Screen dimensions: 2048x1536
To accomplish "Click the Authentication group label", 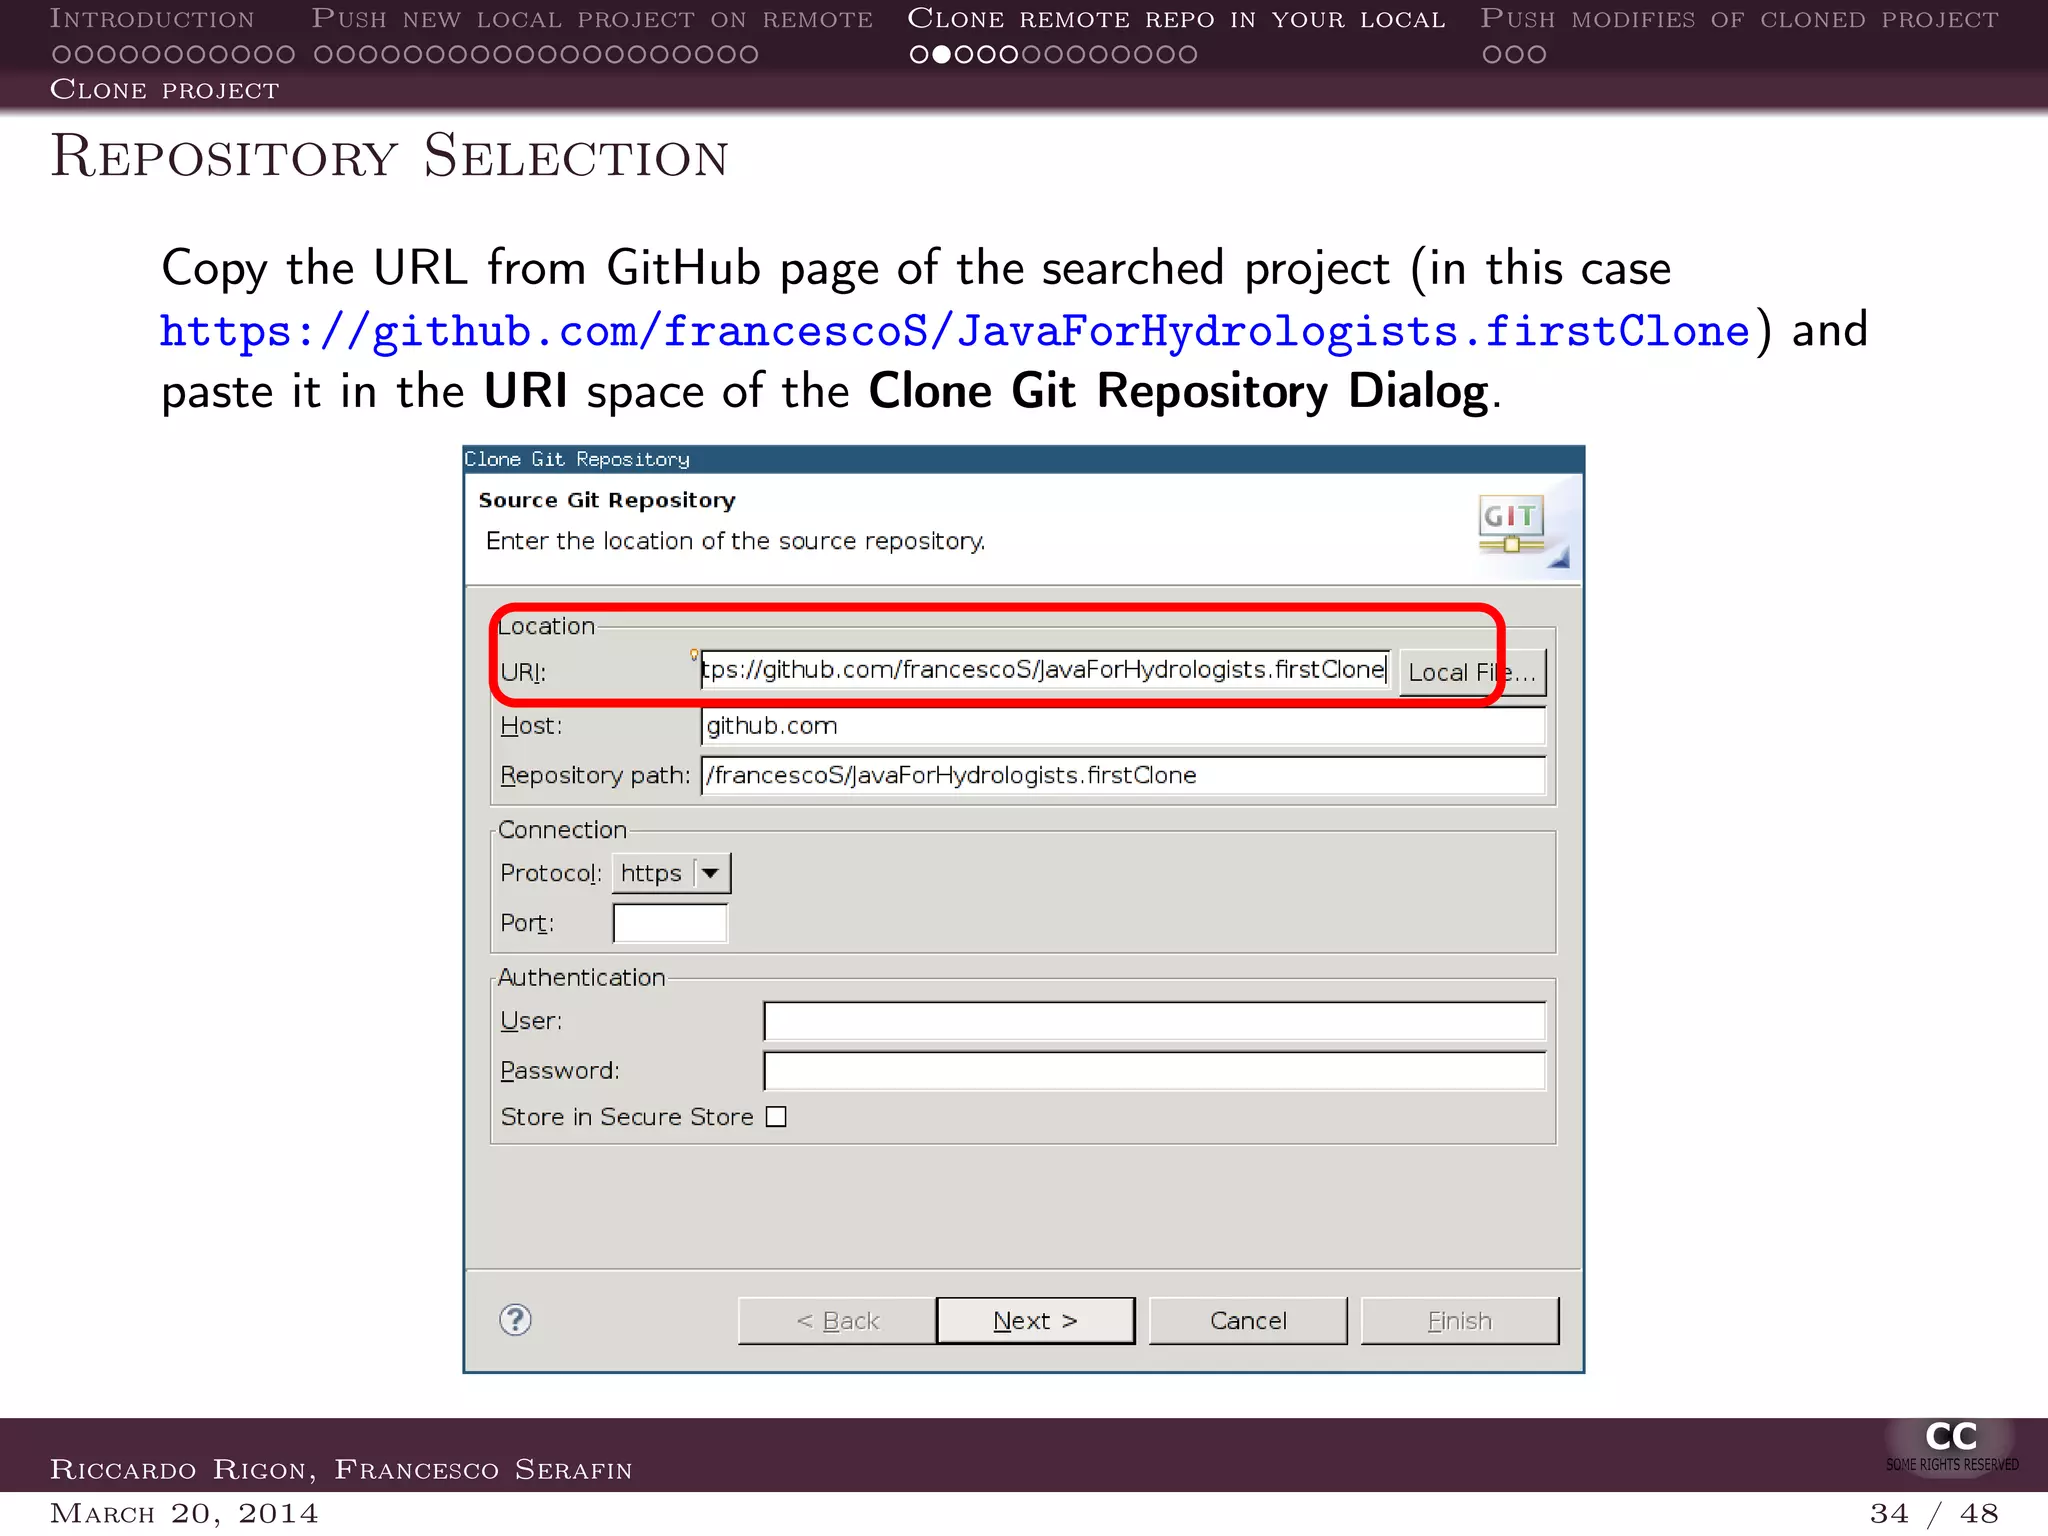I will pyautogui.click(x=581, y=977).
